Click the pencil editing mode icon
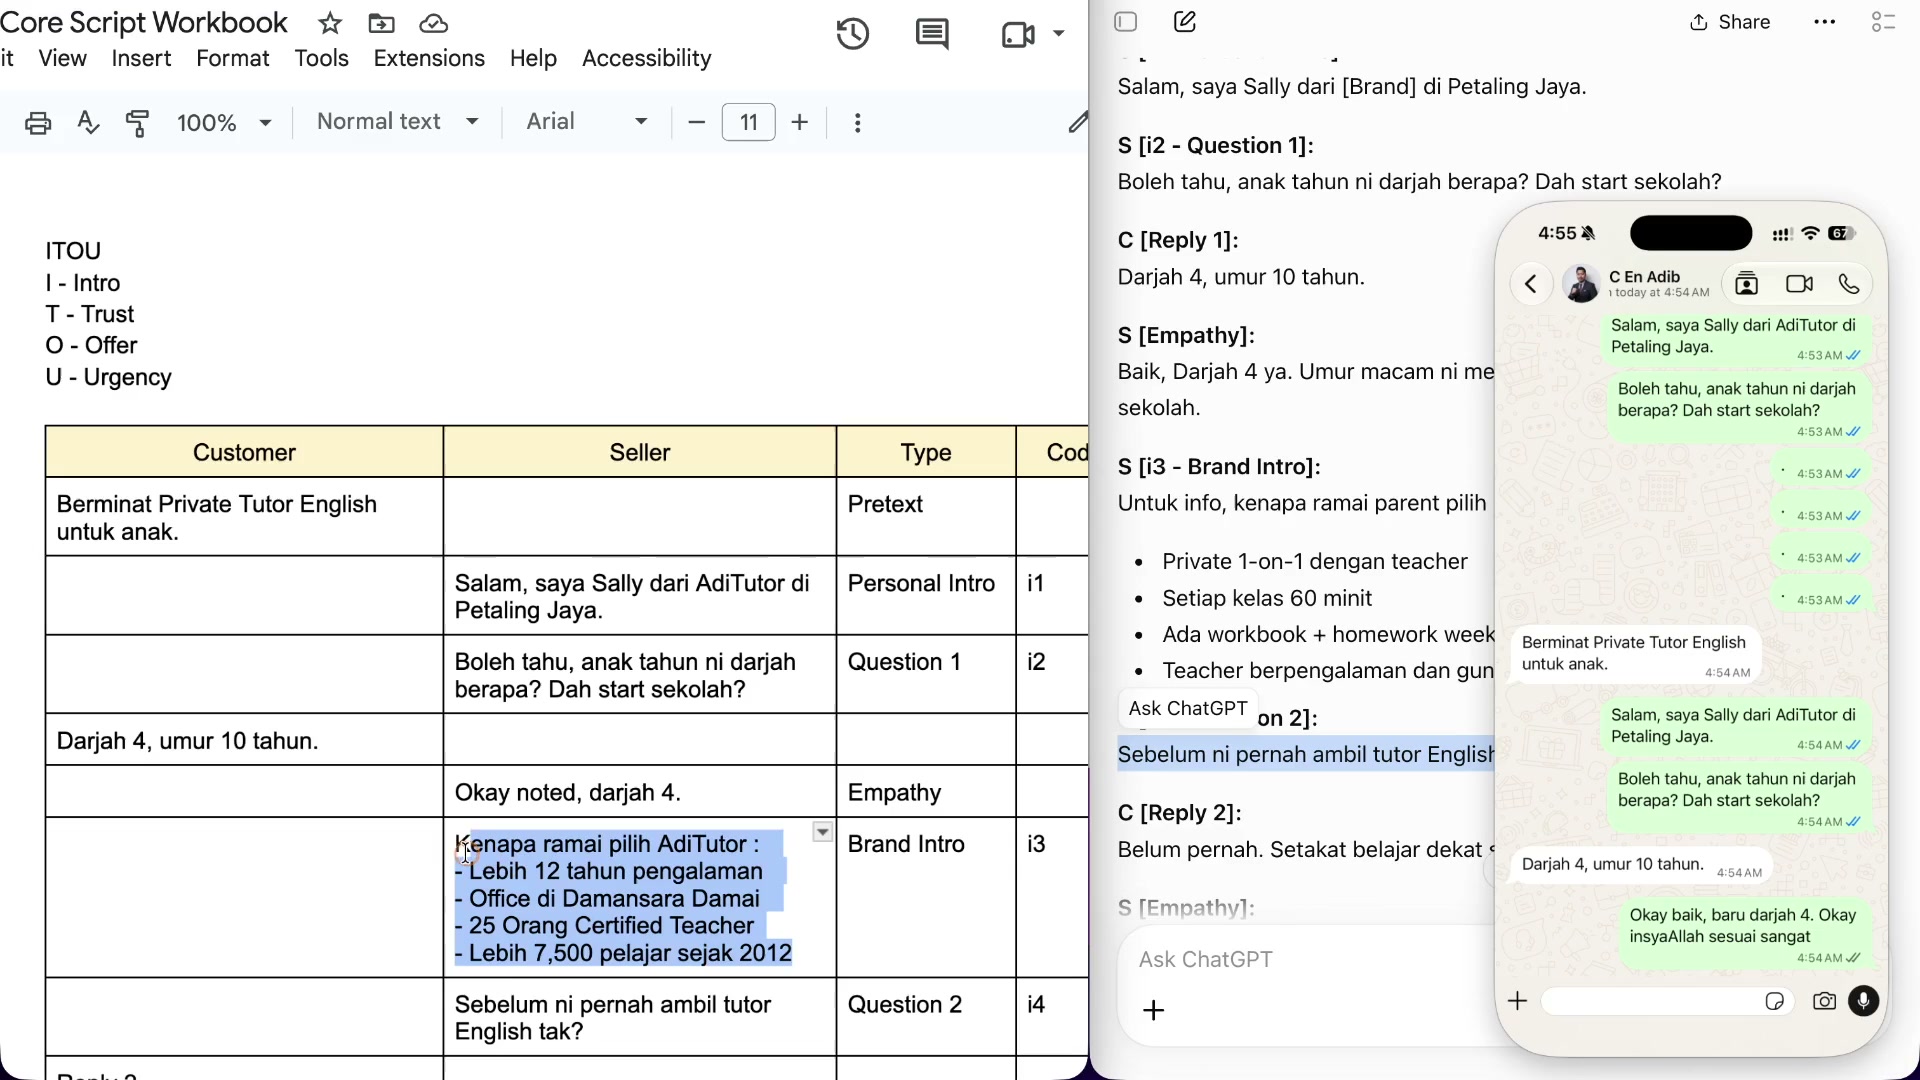The width and height of the screenshot is (1920, 1080). click(x=1077, y=122)
